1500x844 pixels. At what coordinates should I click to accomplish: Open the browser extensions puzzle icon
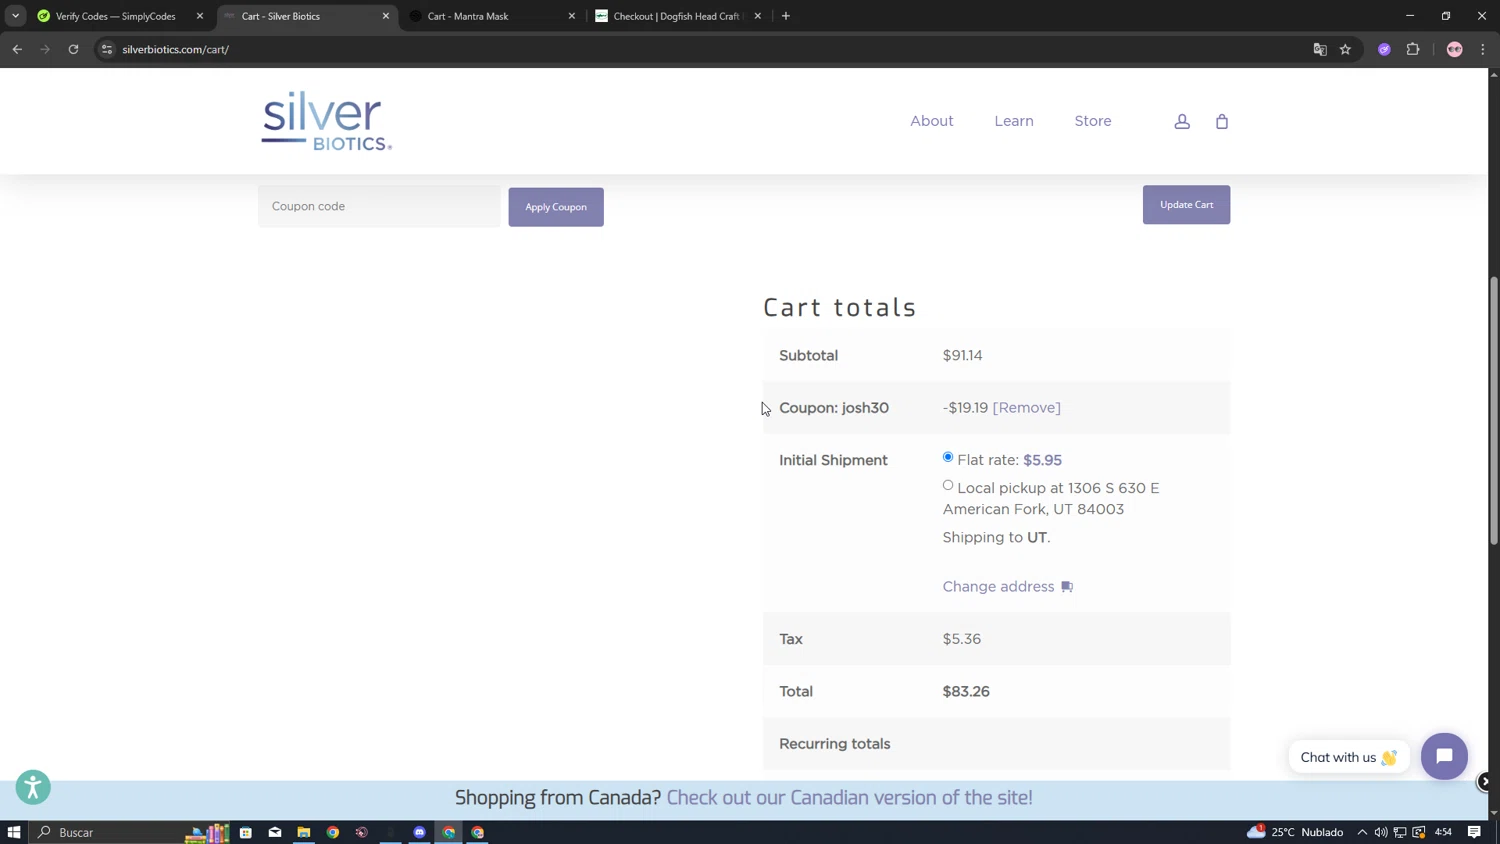[x=1413, y=49]
